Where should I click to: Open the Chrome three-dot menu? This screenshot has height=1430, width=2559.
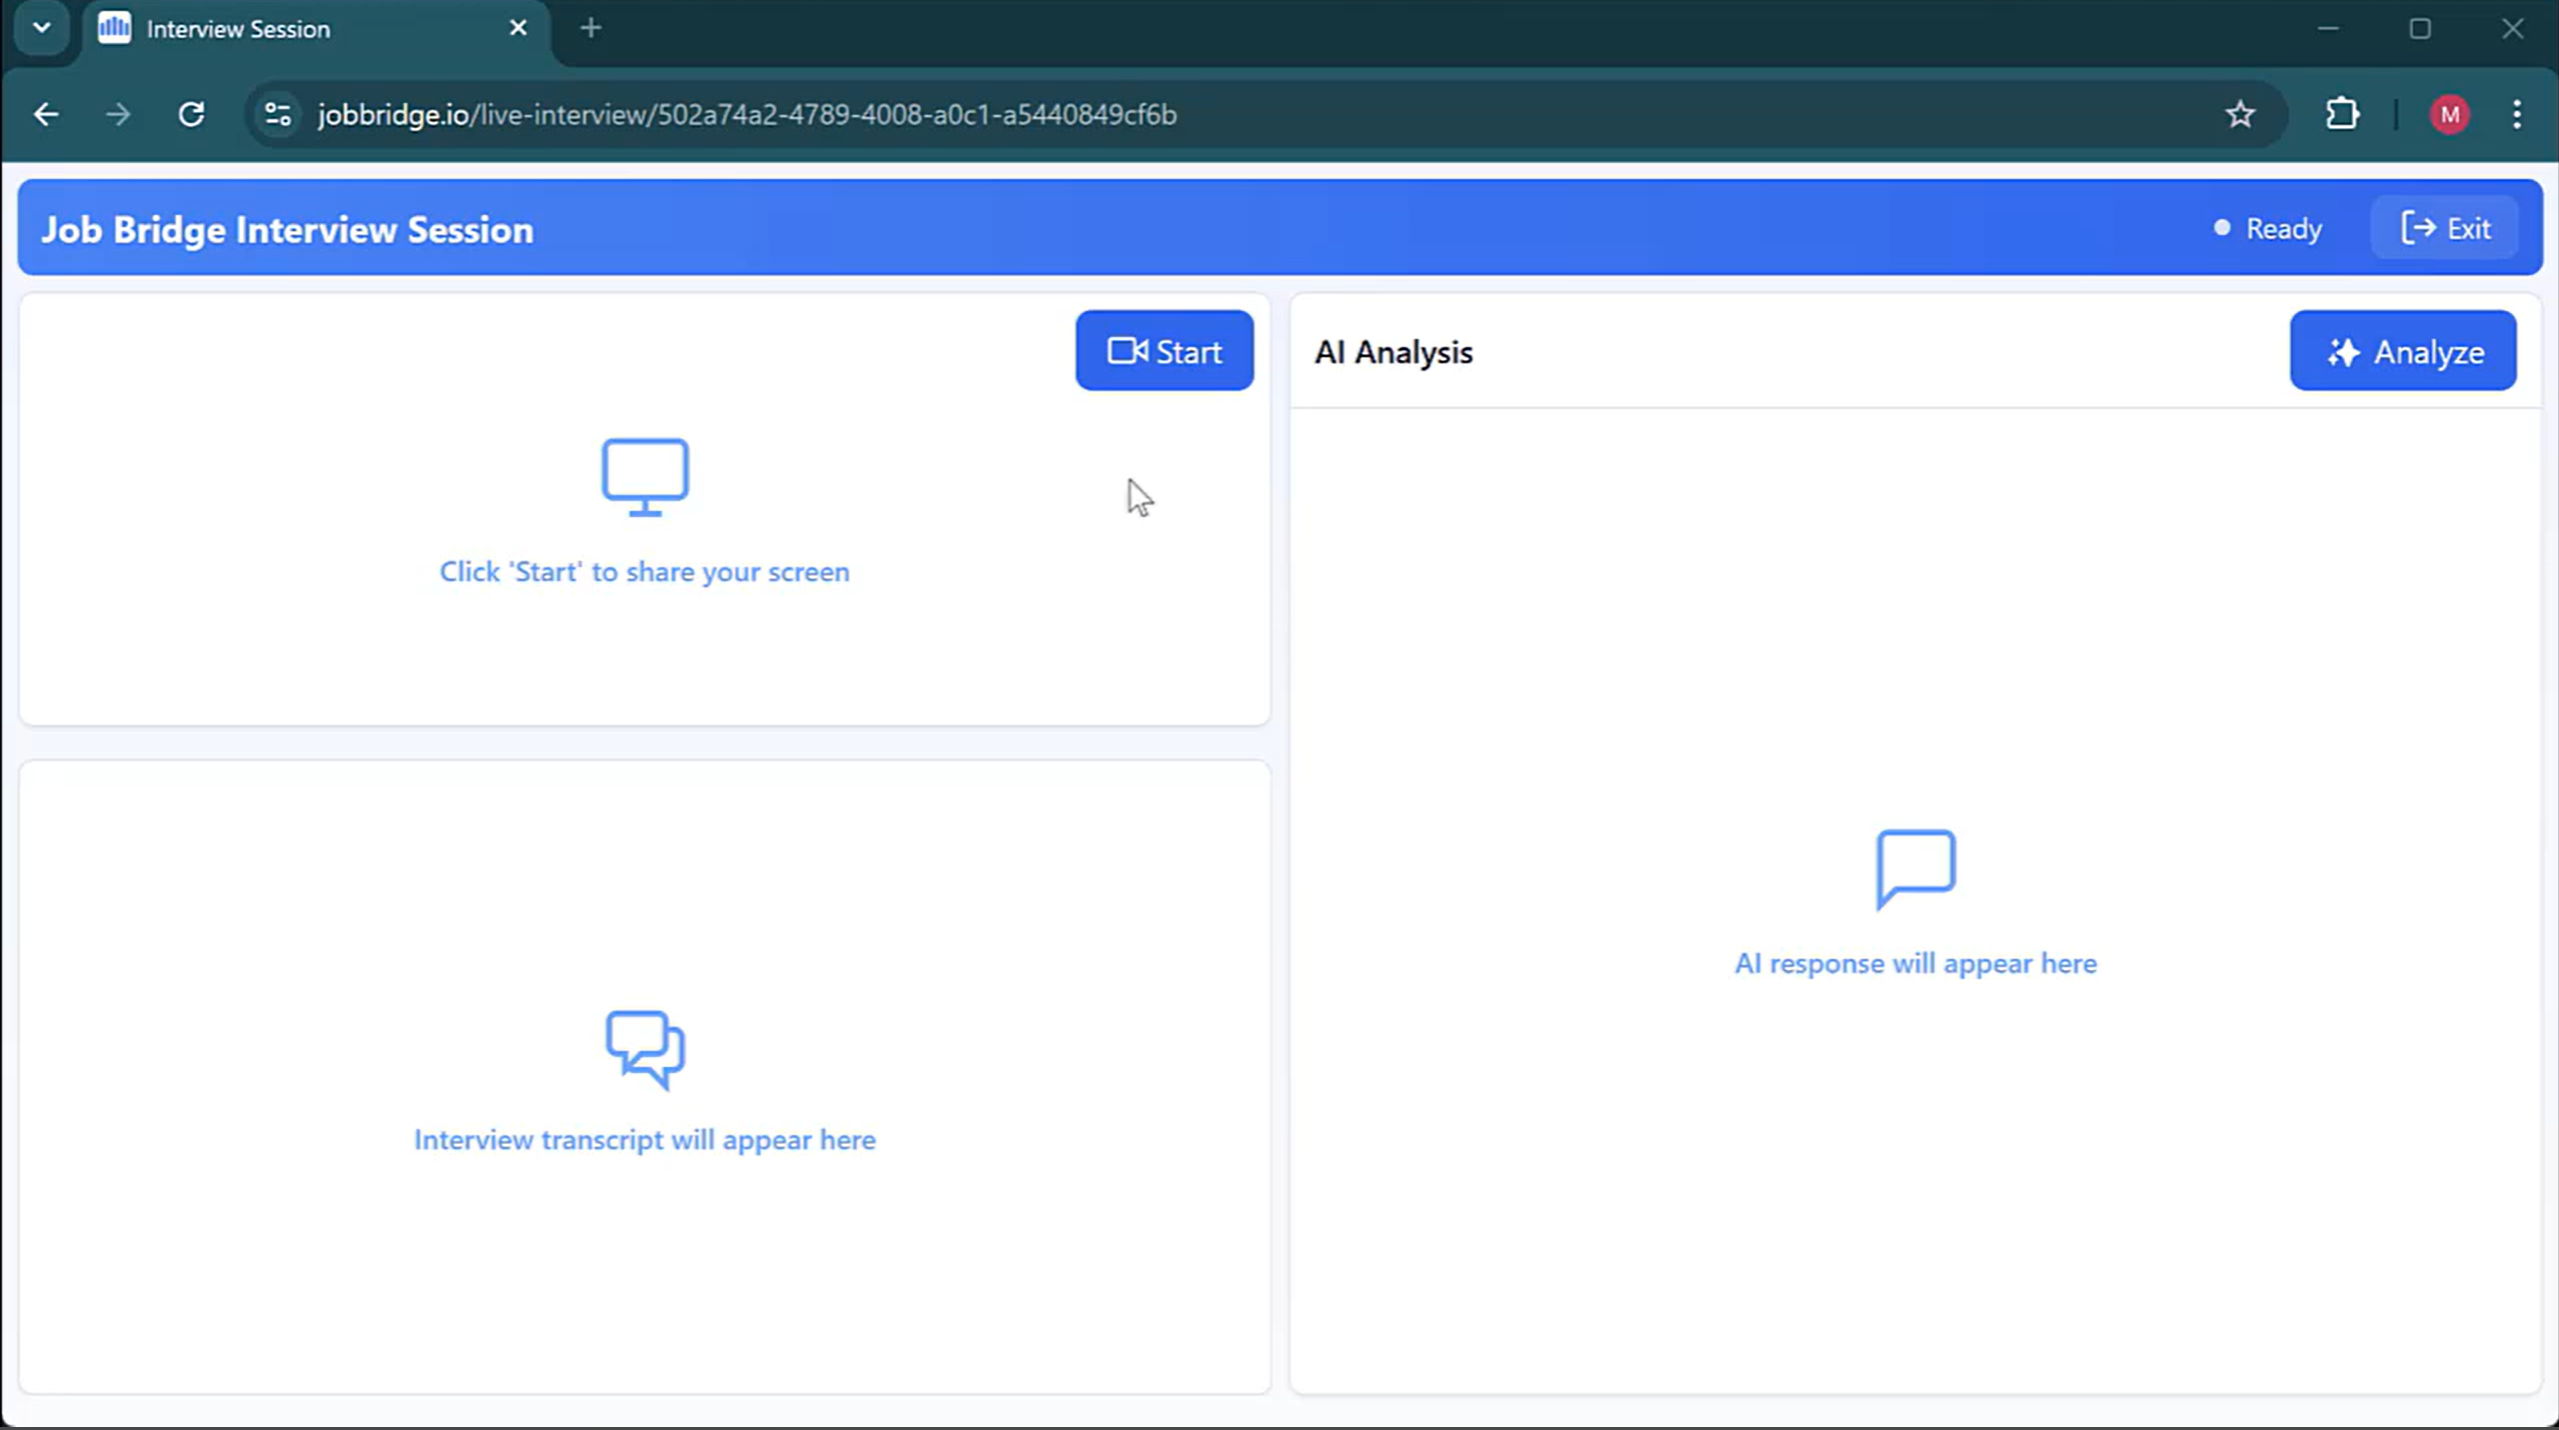coord(2516,115)
